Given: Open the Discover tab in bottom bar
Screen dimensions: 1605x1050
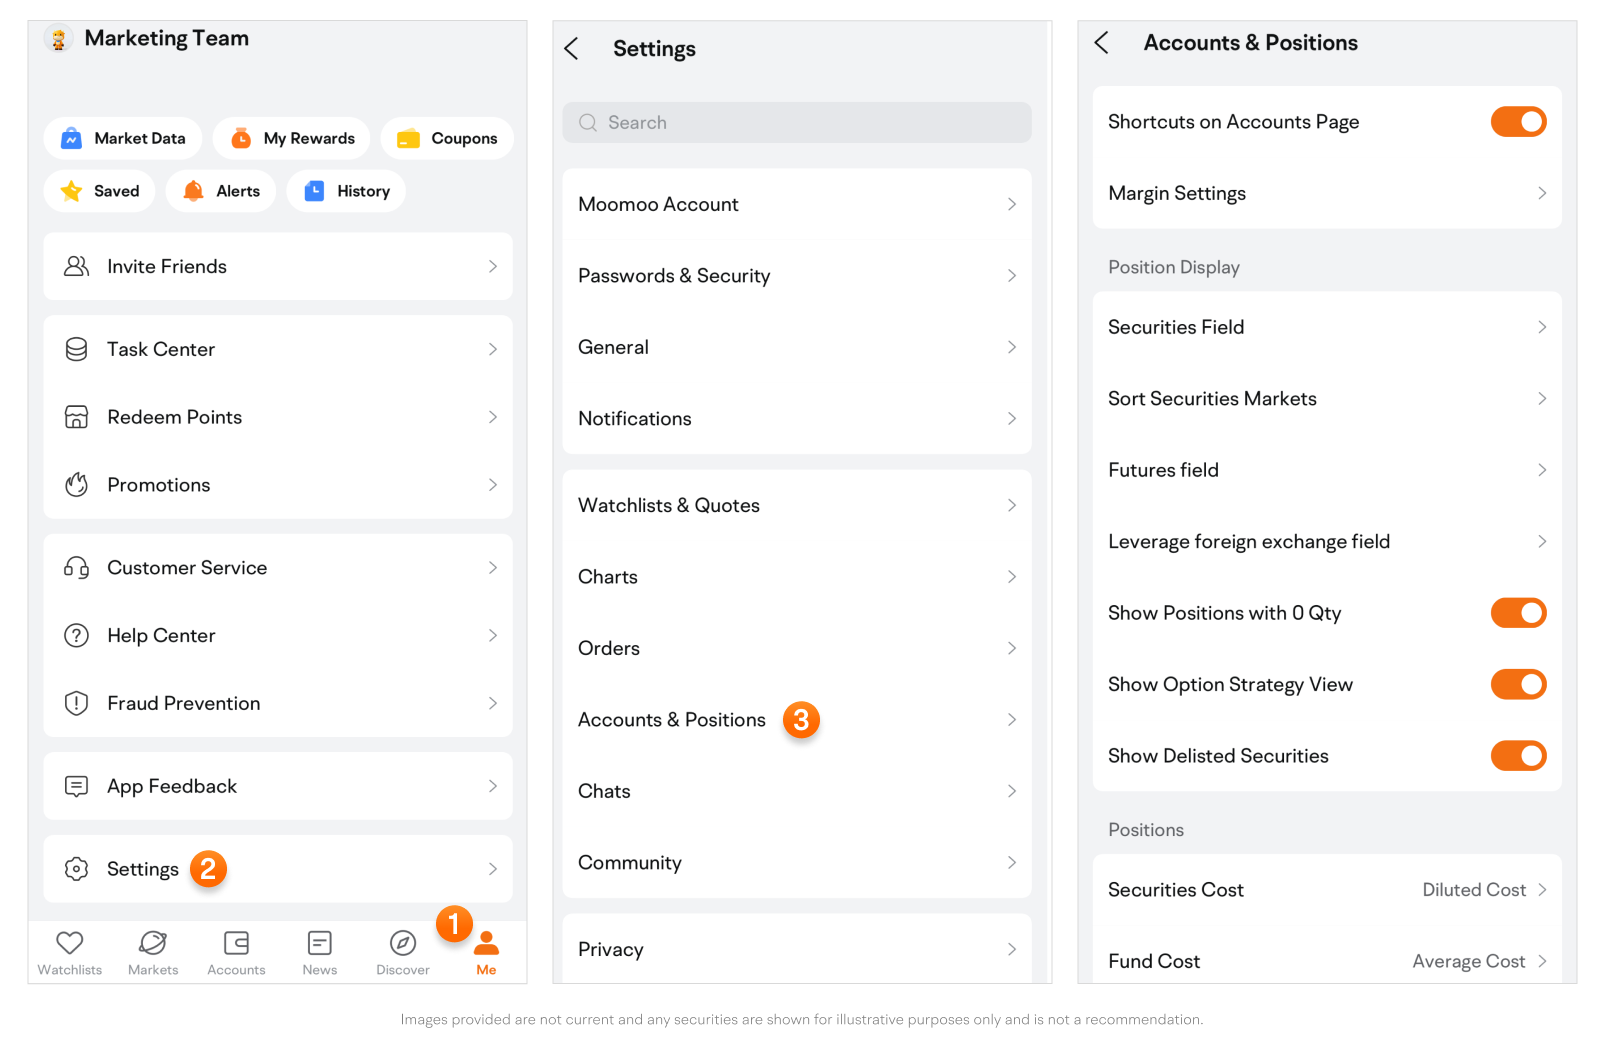Looking at the screenshot, I should point(403,953).
